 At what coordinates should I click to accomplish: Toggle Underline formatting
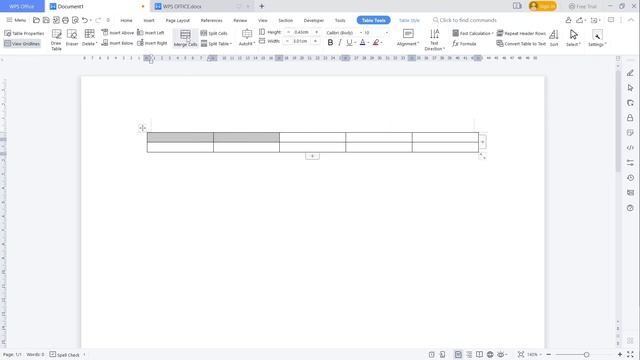click(349, 42)
